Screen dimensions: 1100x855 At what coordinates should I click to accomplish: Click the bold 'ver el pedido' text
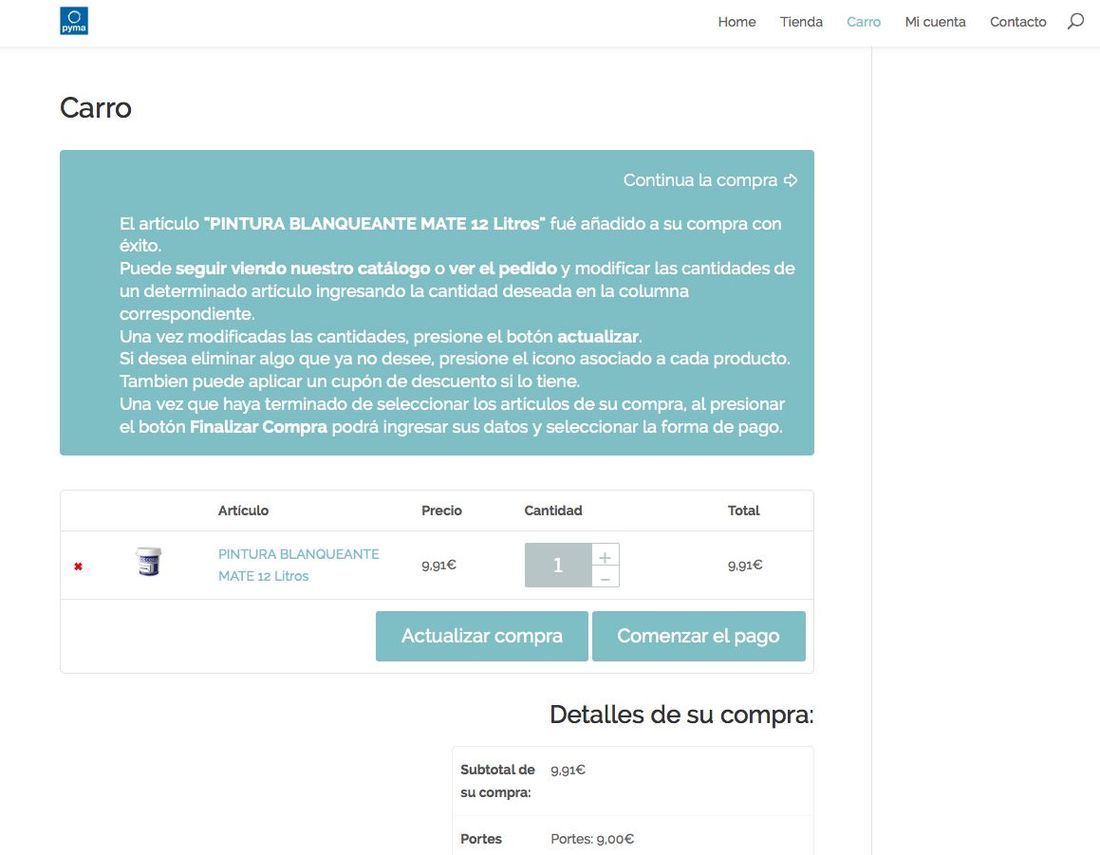502,269
